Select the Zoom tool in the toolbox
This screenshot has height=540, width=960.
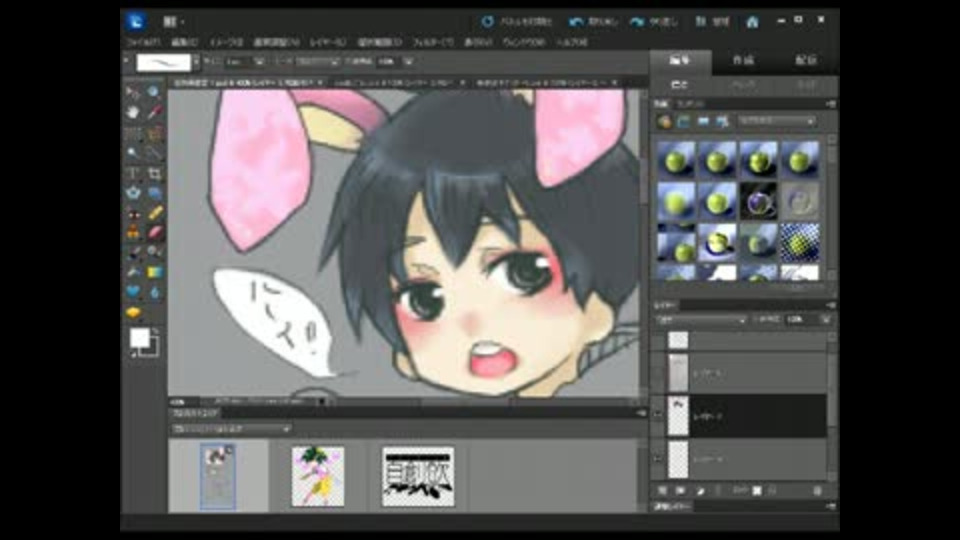coord(154,92)
